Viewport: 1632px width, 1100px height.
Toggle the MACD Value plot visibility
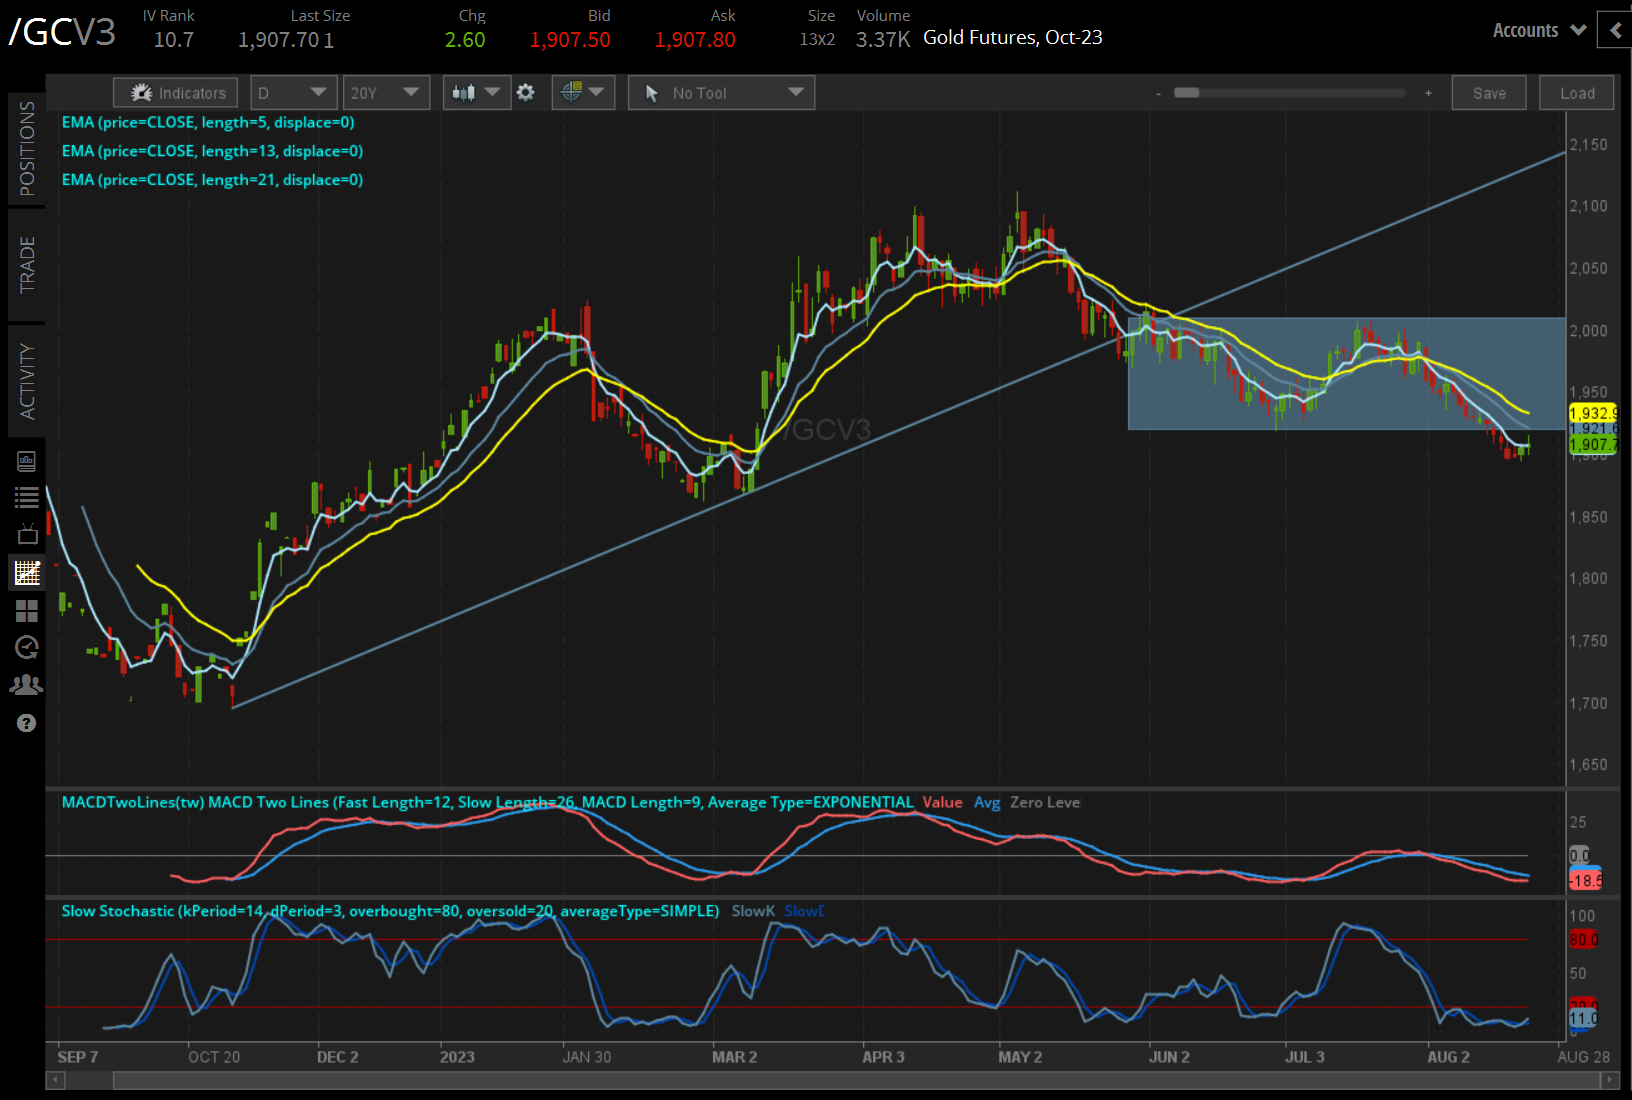click(x=943, y=802)
